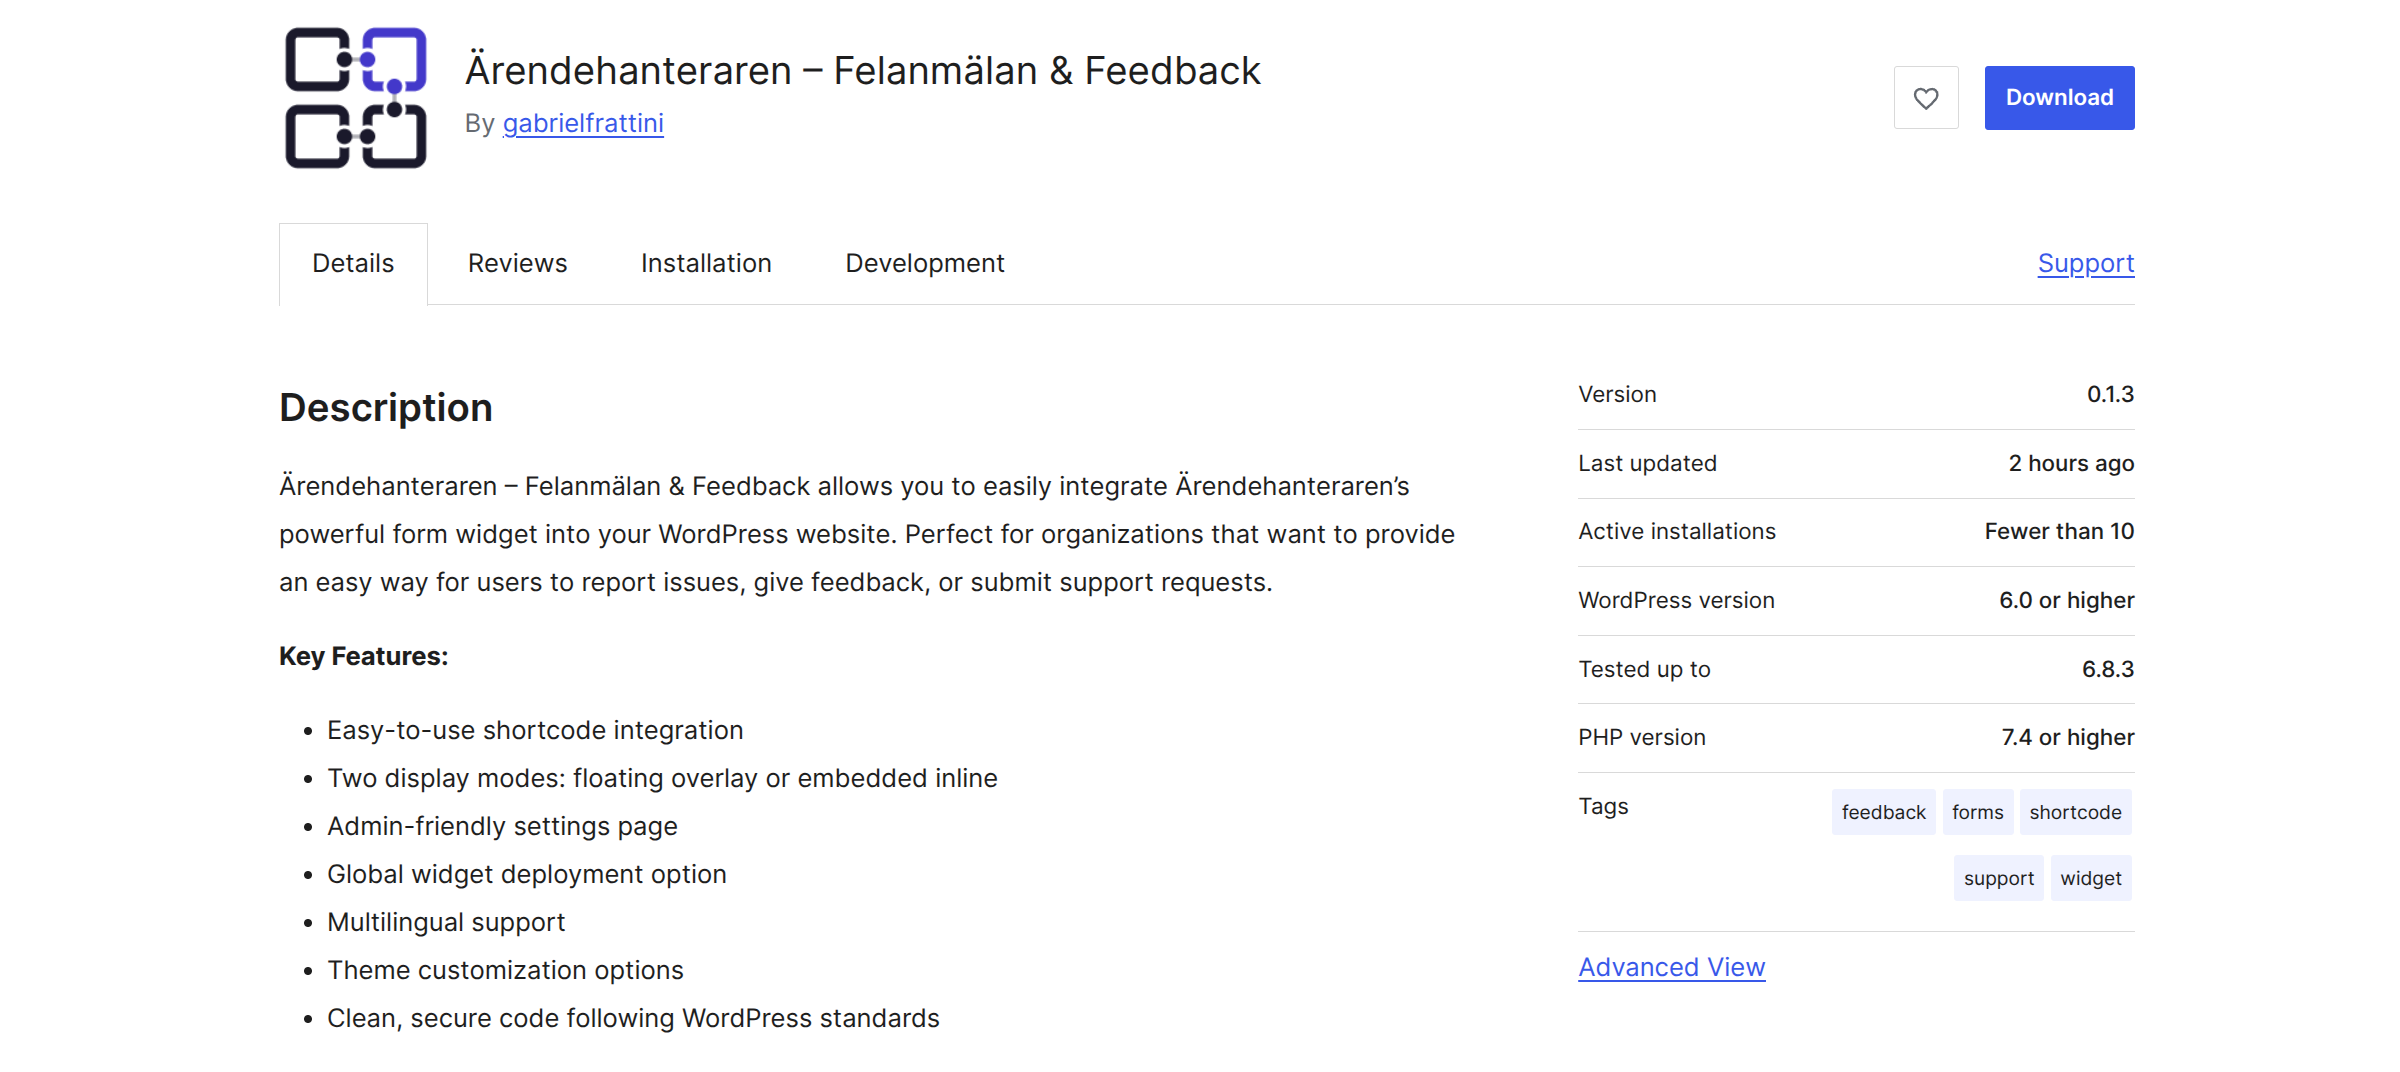The height and width of the screenshot is (1072, 2400).
Task: Select the forms tag
Action: pos(1977,812)
